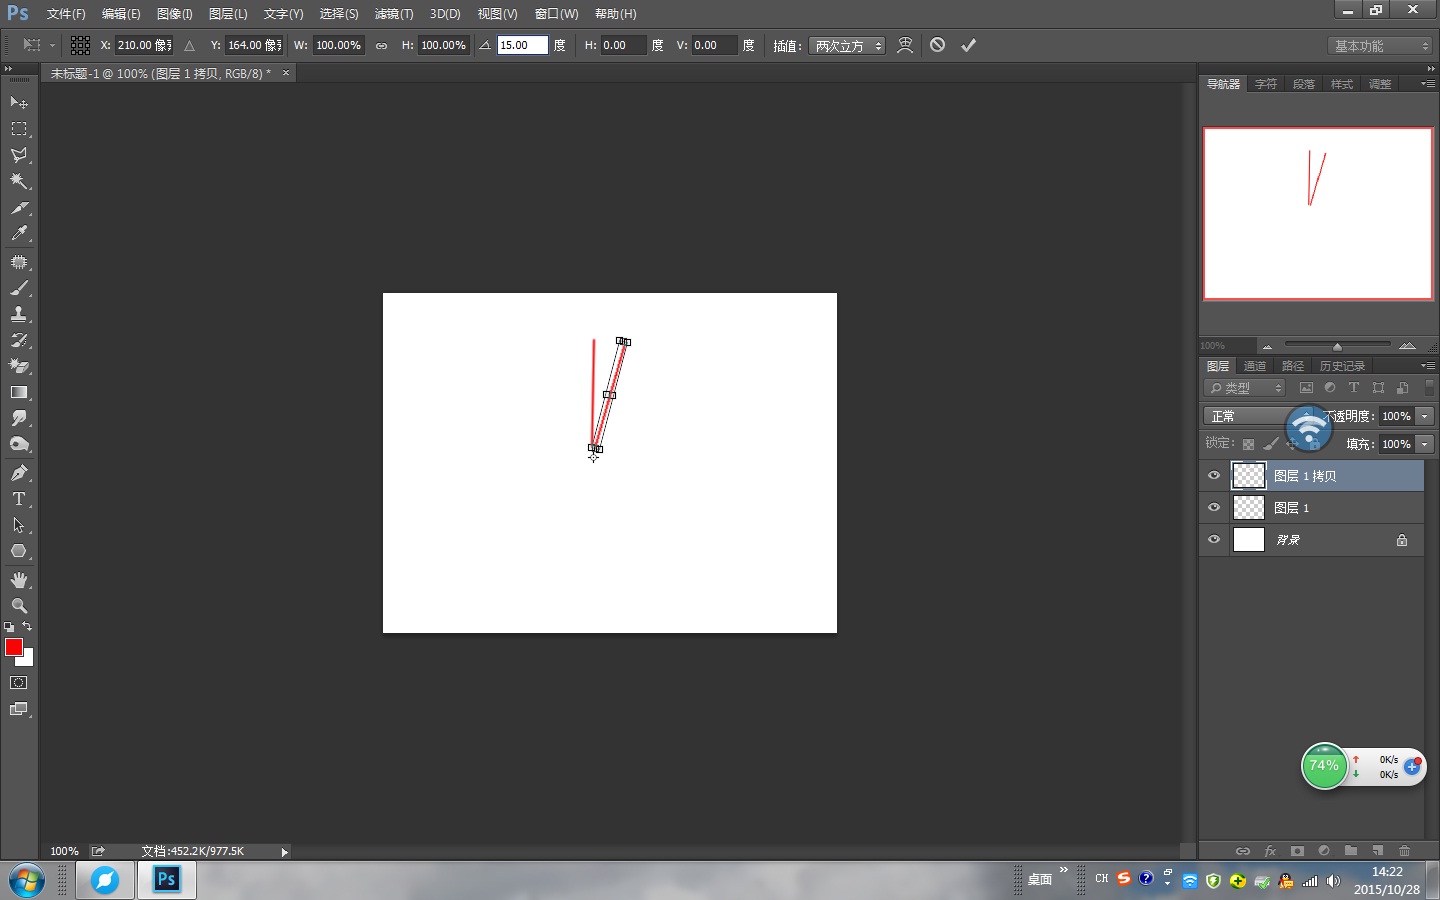Open the 滤镜(T) menu
Screen dimensions: 1440x900
393,14
